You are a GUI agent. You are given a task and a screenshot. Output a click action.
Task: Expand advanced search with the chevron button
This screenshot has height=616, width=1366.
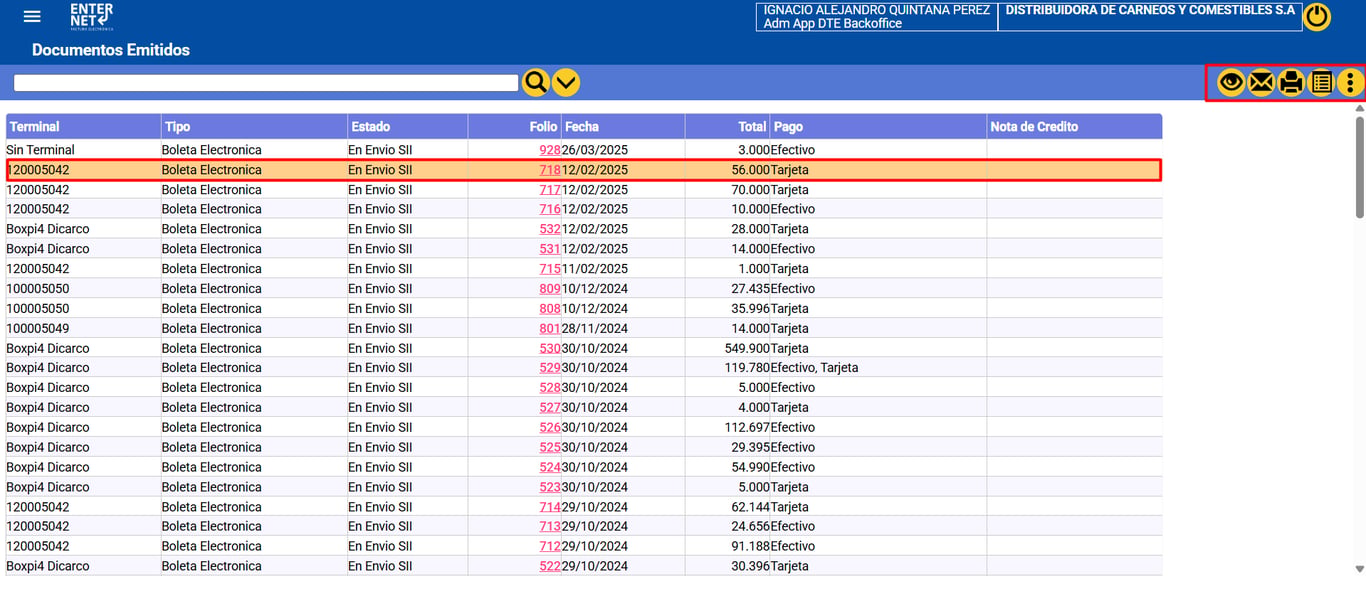(566, 82)
